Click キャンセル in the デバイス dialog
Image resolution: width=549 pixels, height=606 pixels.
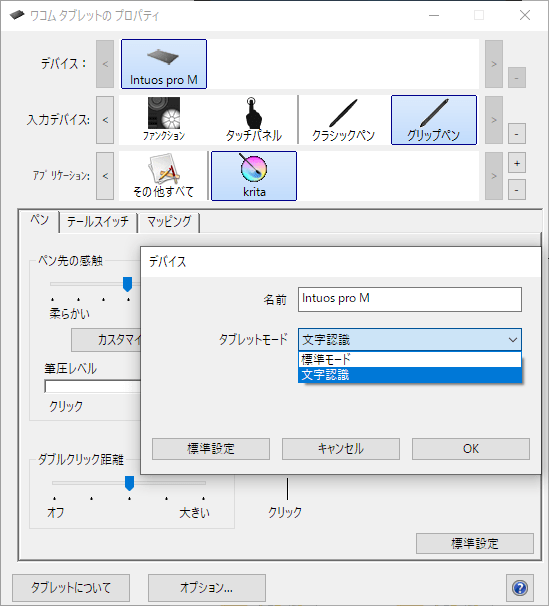point(341,449)
